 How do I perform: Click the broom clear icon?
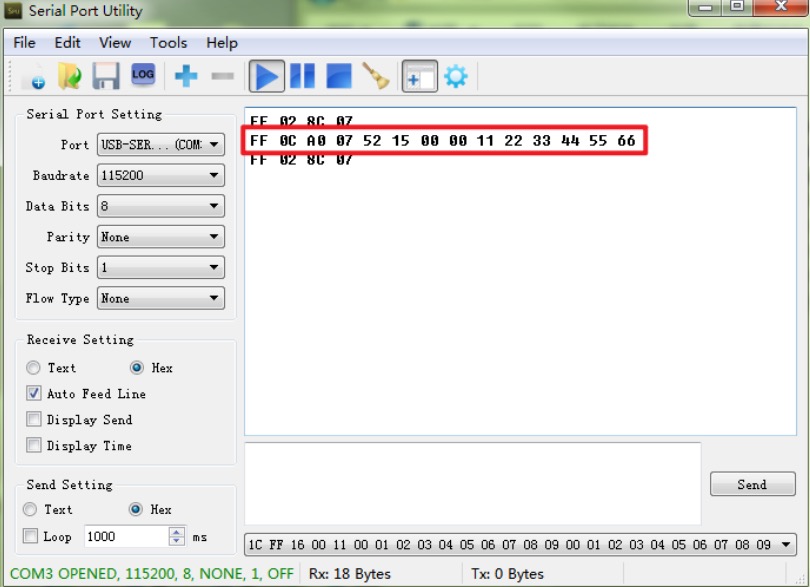(x=376, y=76)
